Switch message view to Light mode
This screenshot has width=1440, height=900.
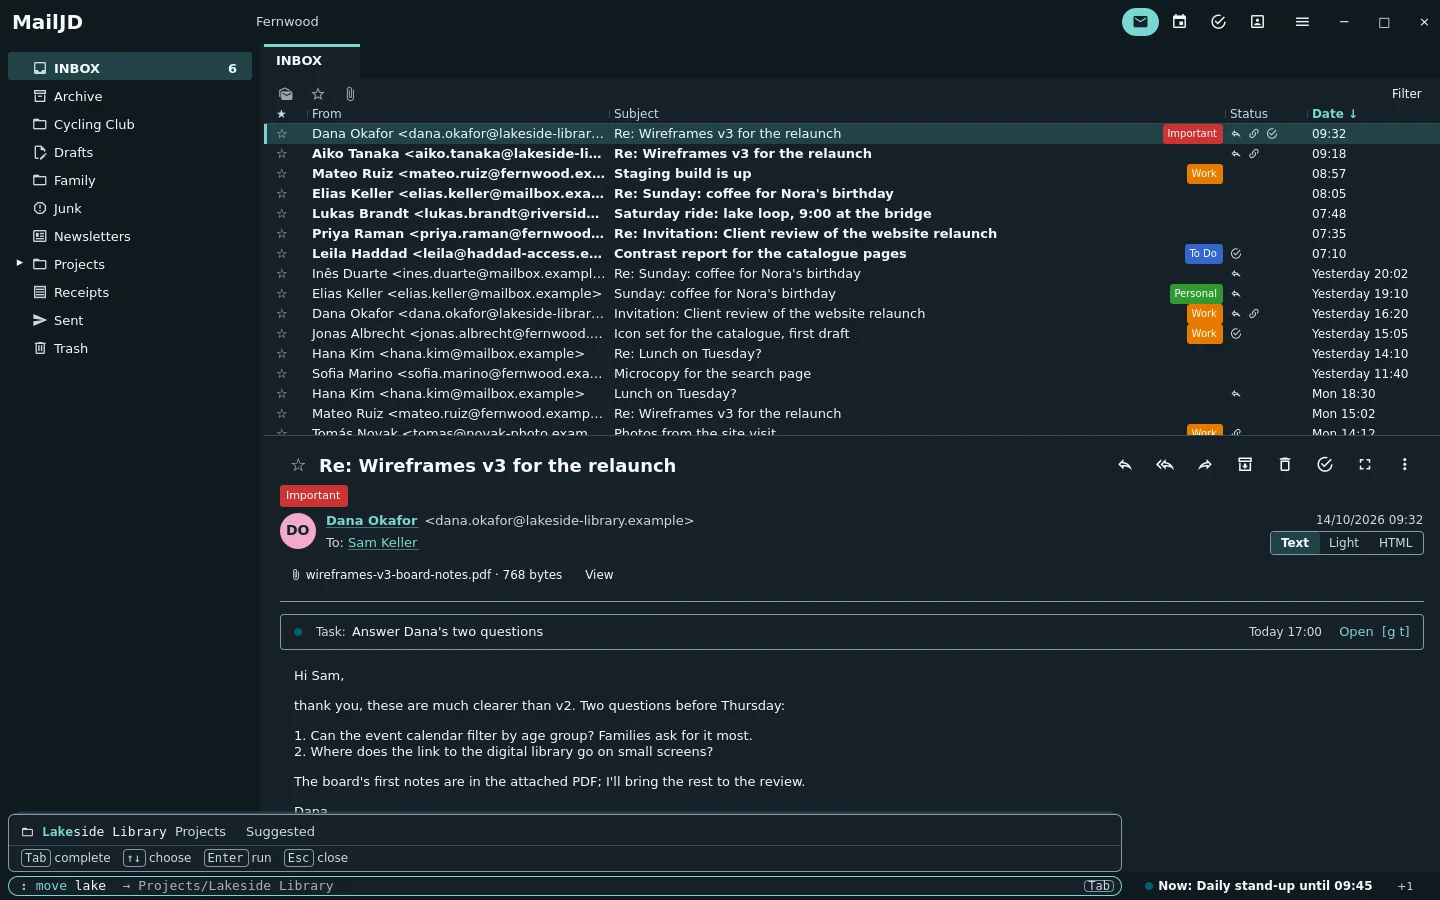point(1343,543)
